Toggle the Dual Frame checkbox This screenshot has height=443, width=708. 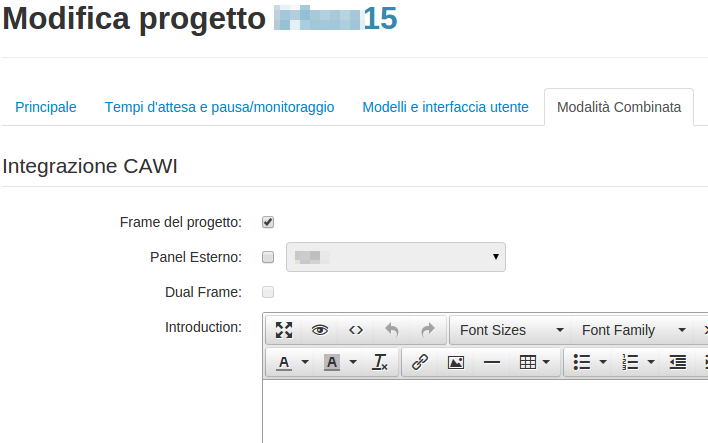click(268, 292)
